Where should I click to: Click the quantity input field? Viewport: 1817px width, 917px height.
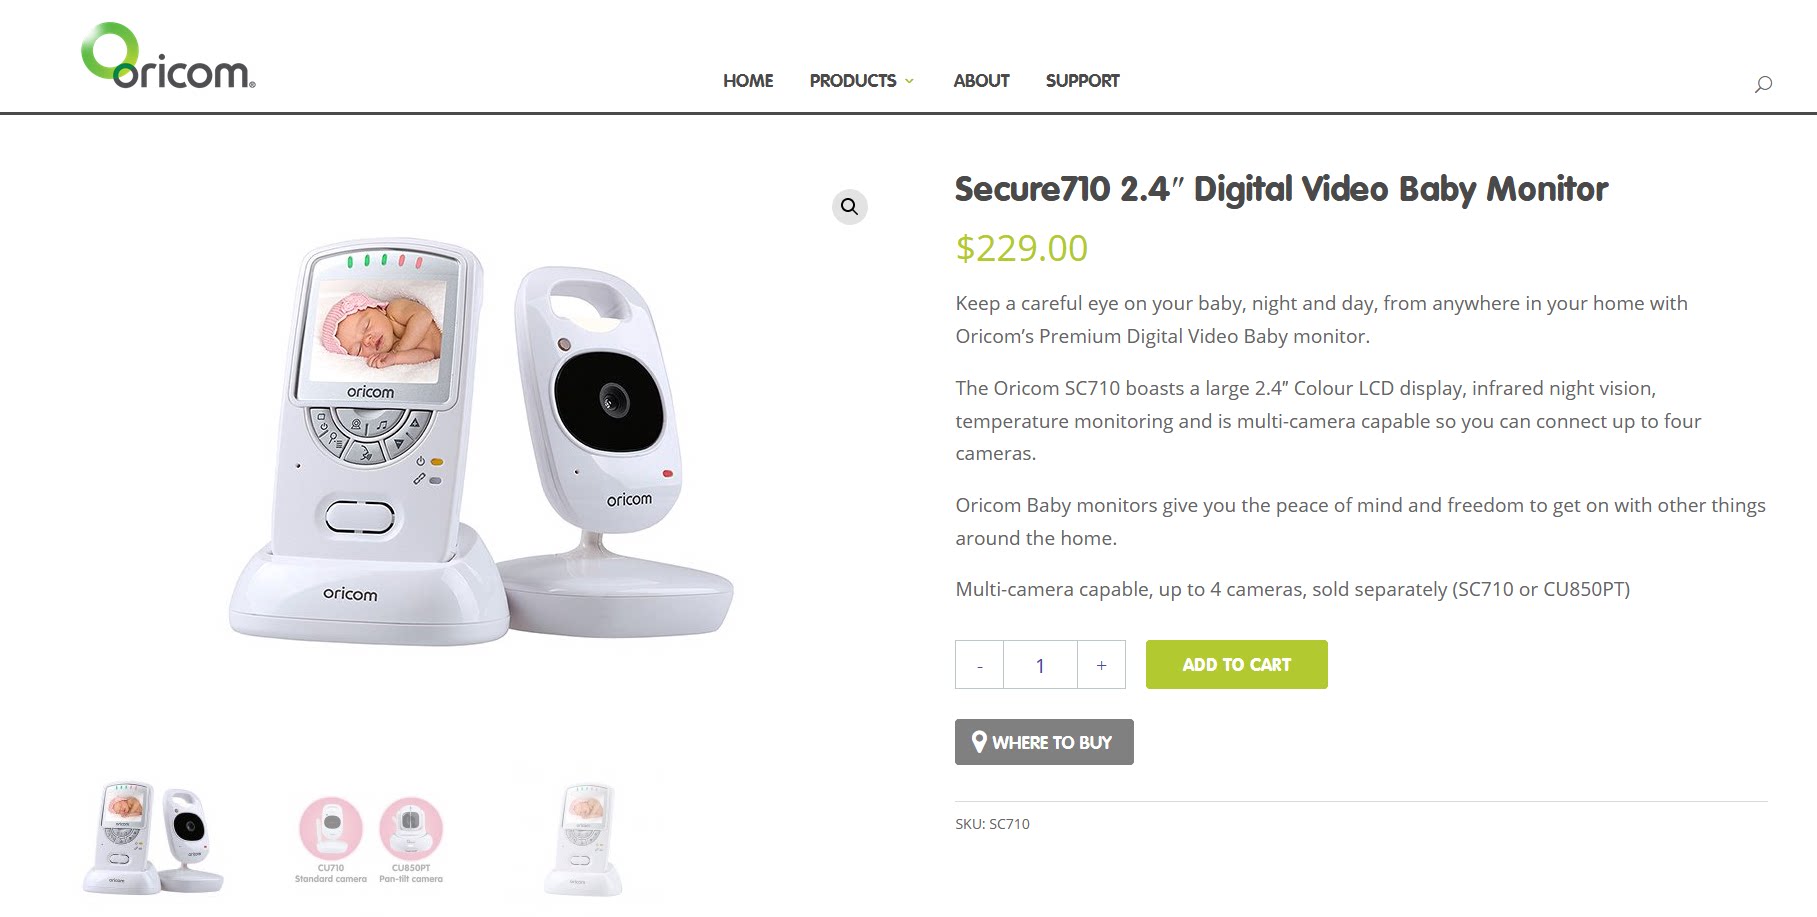pyautogui.click(x=1040, y=665)
